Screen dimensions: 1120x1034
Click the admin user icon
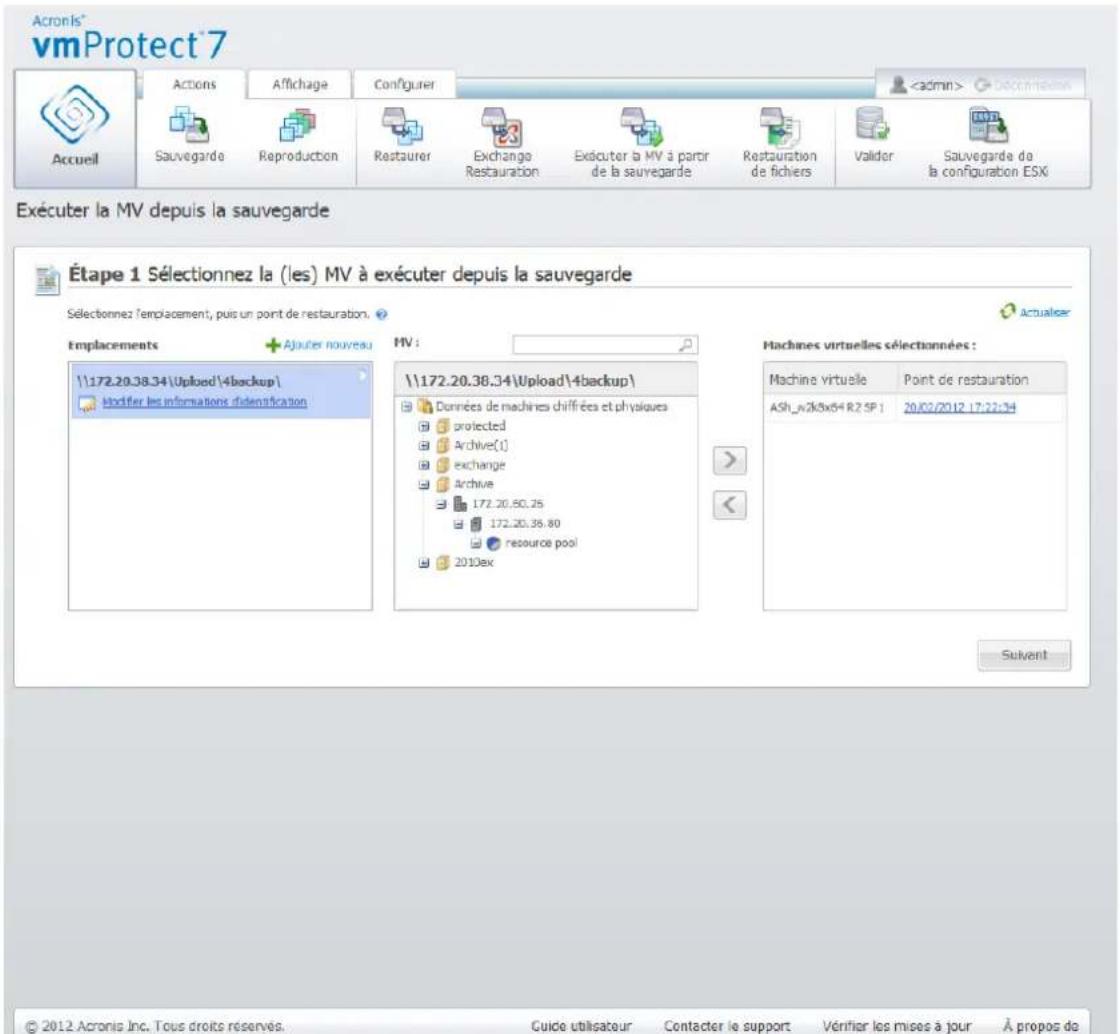point(899,85)
